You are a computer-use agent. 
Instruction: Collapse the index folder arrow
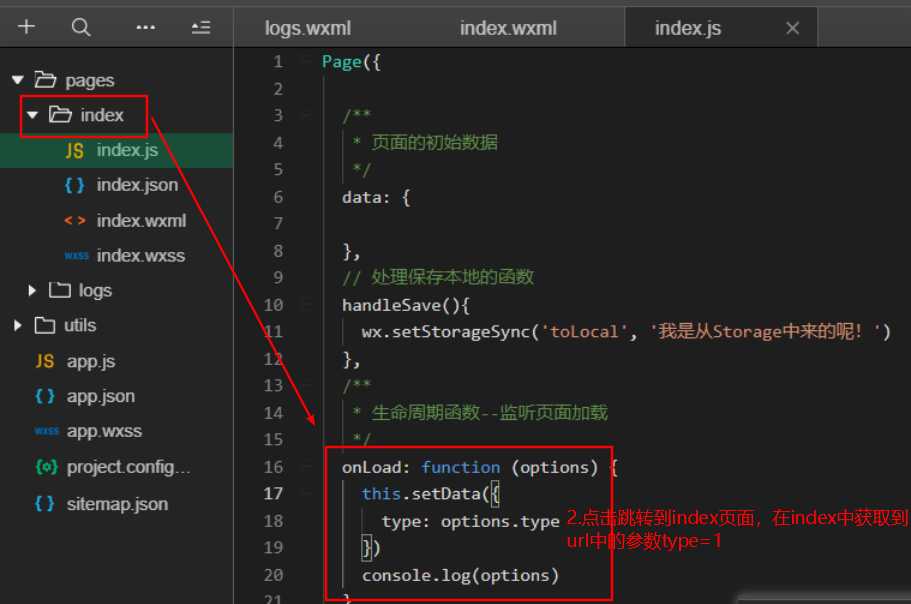pos(33,115)
